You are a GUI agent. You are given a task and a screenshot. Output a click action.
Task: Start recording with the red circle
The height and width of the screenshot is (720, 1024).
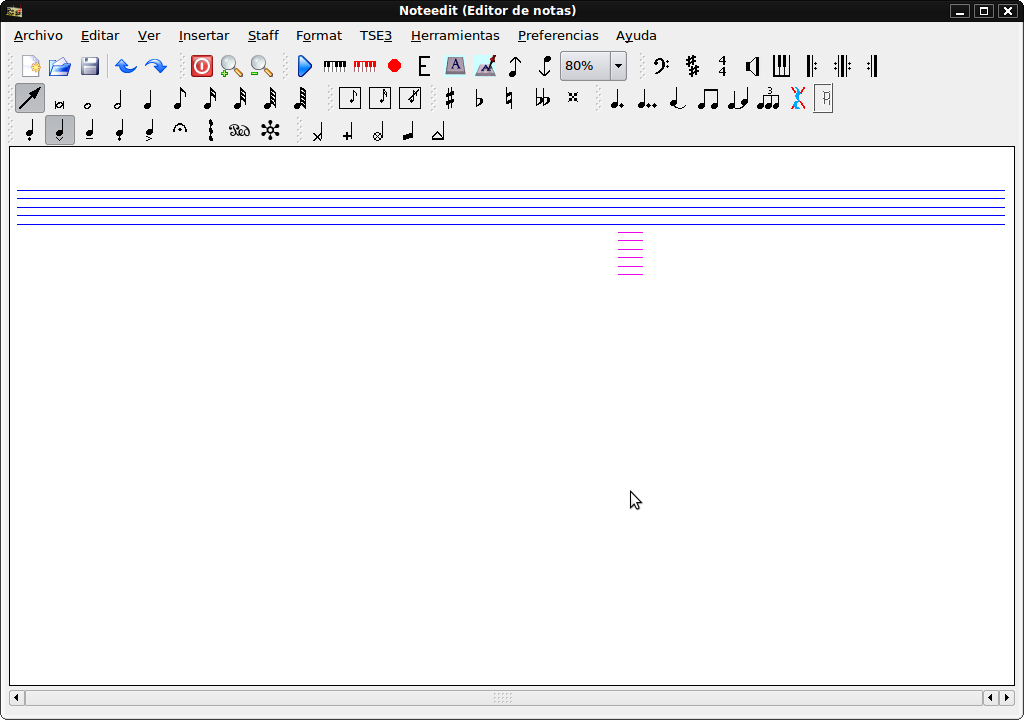pos(394,66)
